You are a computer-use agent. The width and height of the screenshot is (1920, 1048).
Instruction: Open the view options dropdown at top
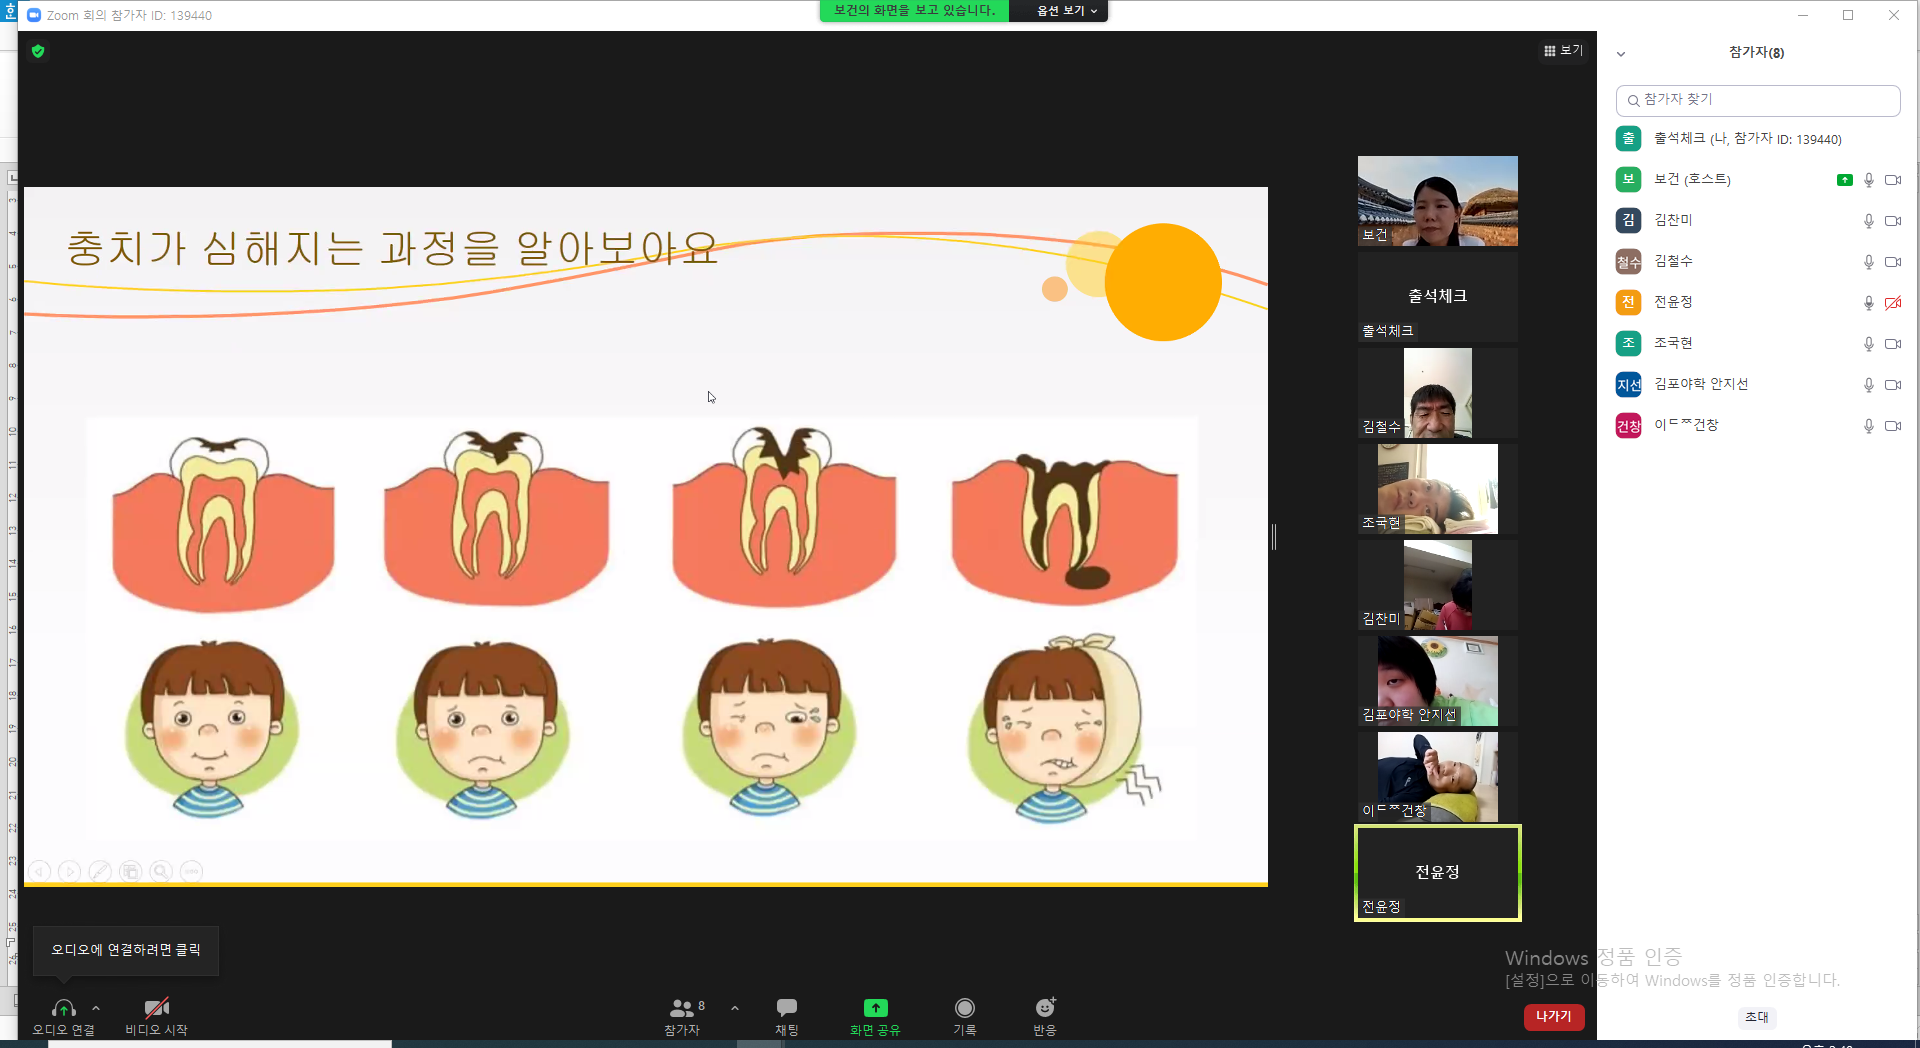click(1066, 11)
